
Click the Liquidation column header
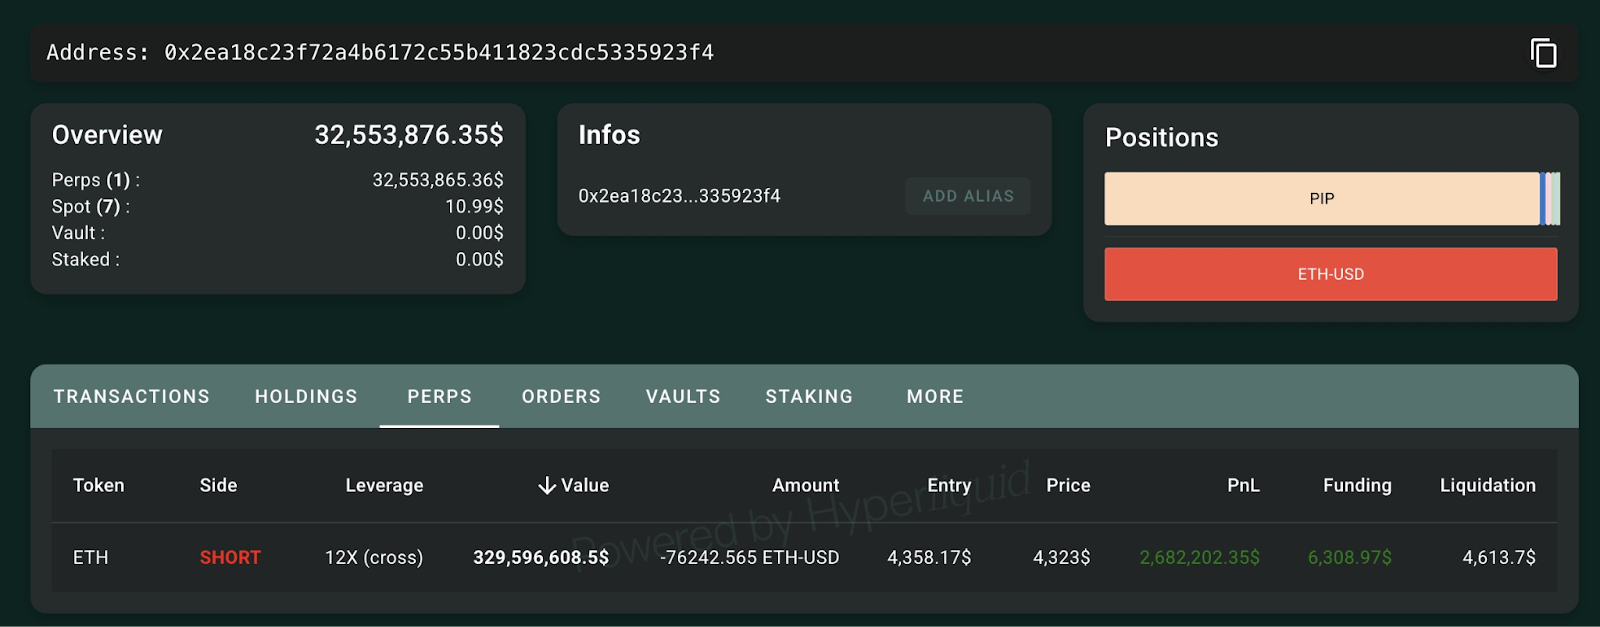pos(1487,486)
